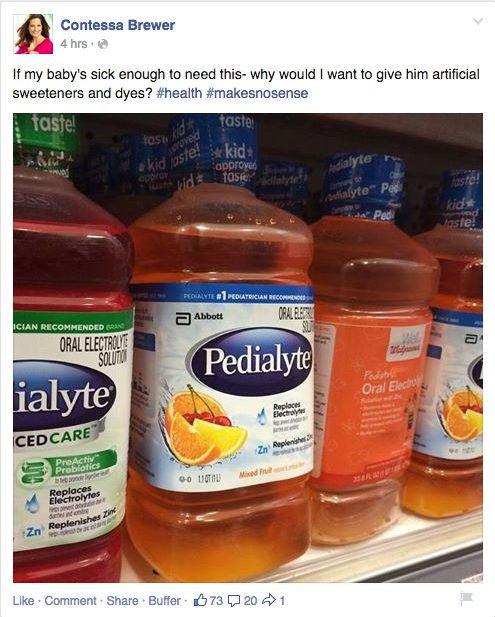Click the 4 hrs timestamp
The height and width of the screenshot is (617, 495).
click(x=74, y=44)
